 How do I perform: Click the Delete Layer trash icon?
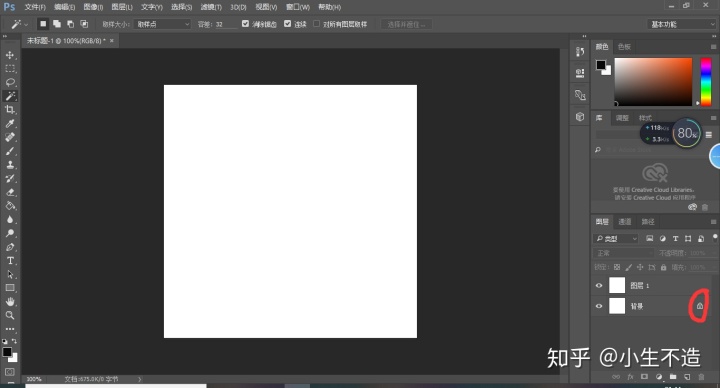701,377
